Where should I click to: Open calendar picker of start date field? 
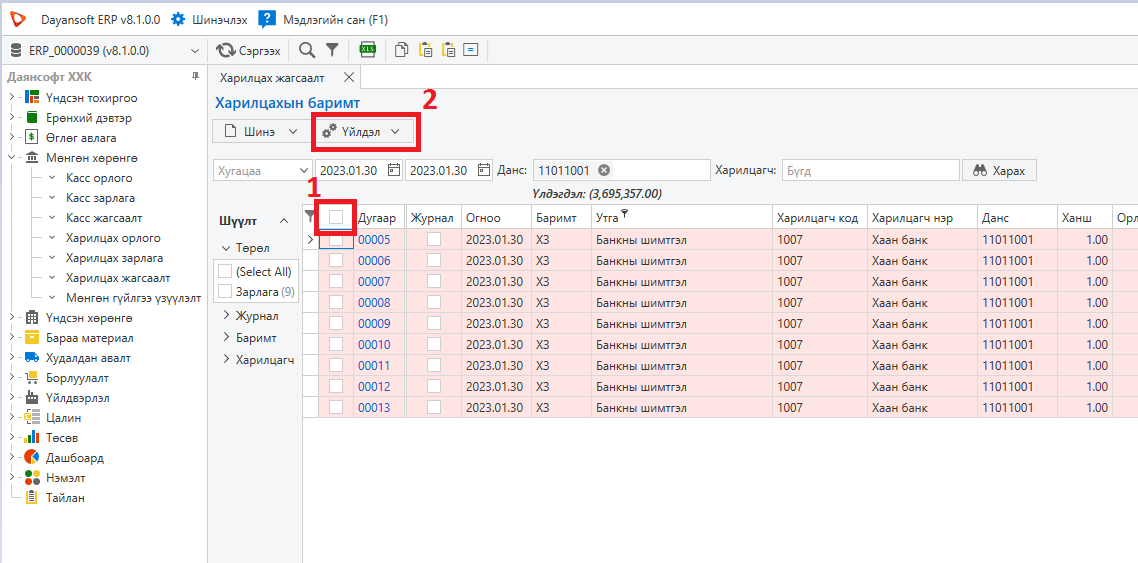tap(394, 170)
